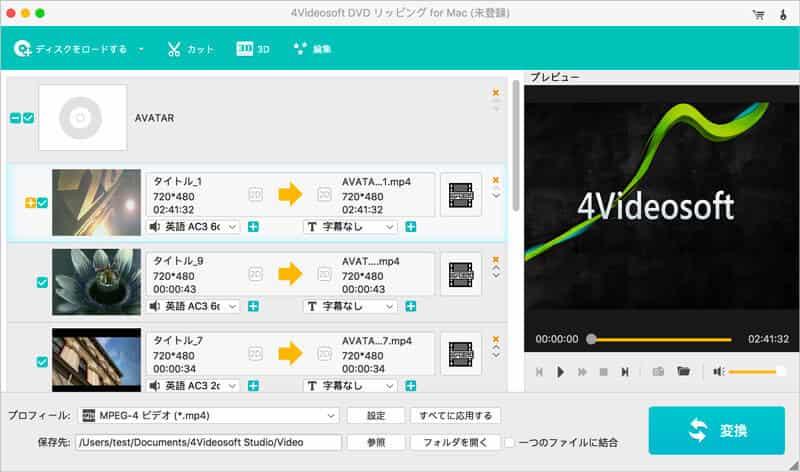Click the destination path input field
800x472 pixels.
tap(208, 442)
